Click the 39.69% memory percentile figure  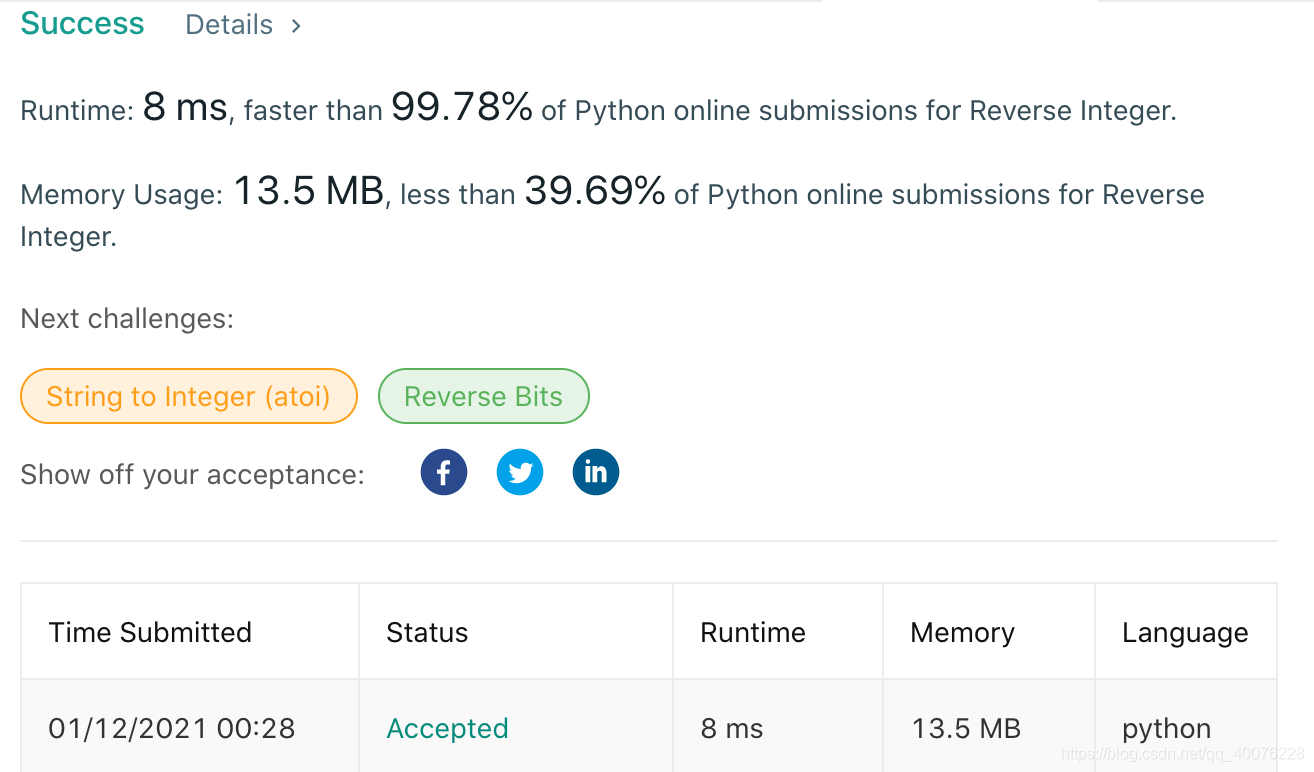click(595, 190)
